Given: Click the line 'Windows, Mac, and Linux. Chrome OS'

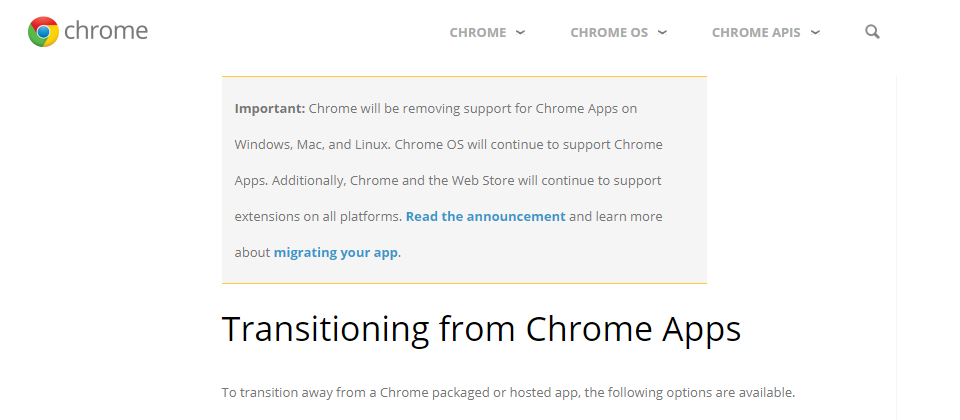Looking at the screenshot, I should (x=449, y=144).
